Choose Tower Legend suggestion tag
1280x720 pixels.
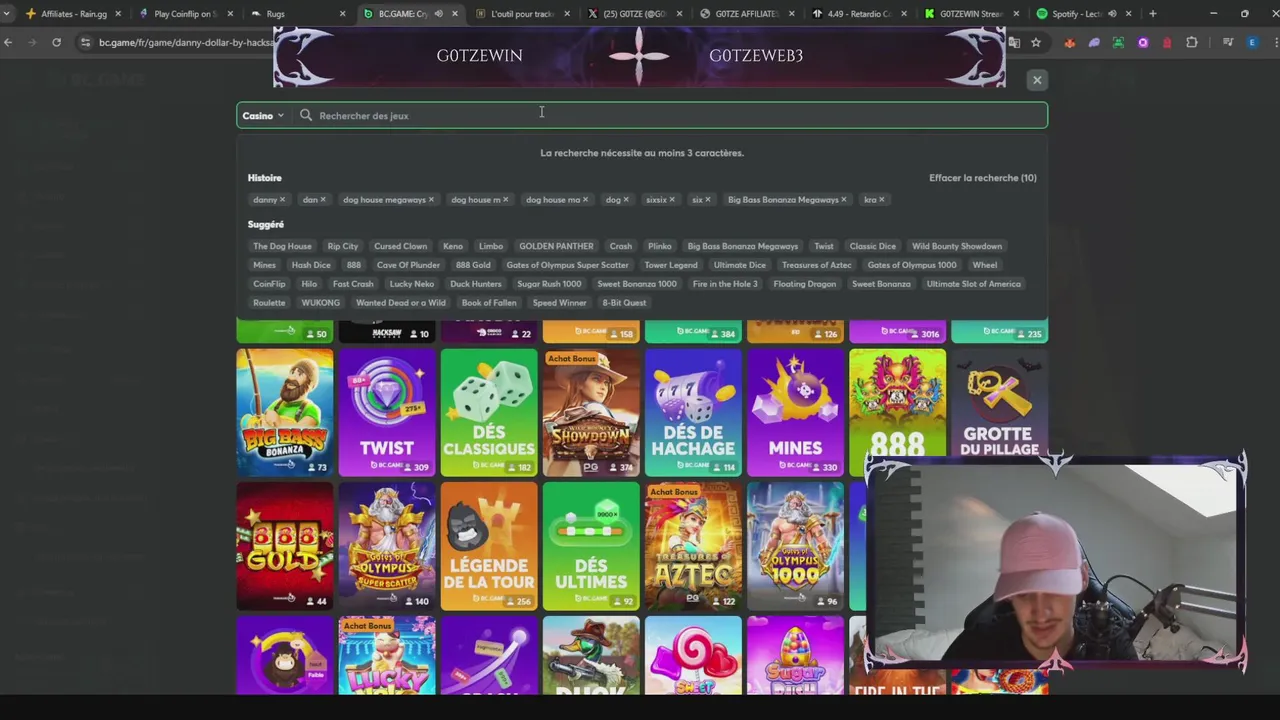tap(670, 265)
